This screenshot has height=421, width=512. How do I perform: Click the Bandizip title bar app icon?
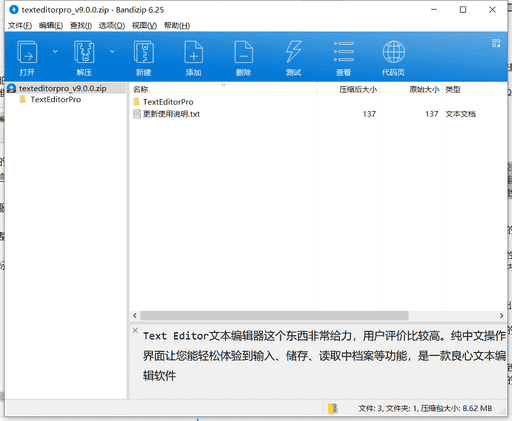14,10
